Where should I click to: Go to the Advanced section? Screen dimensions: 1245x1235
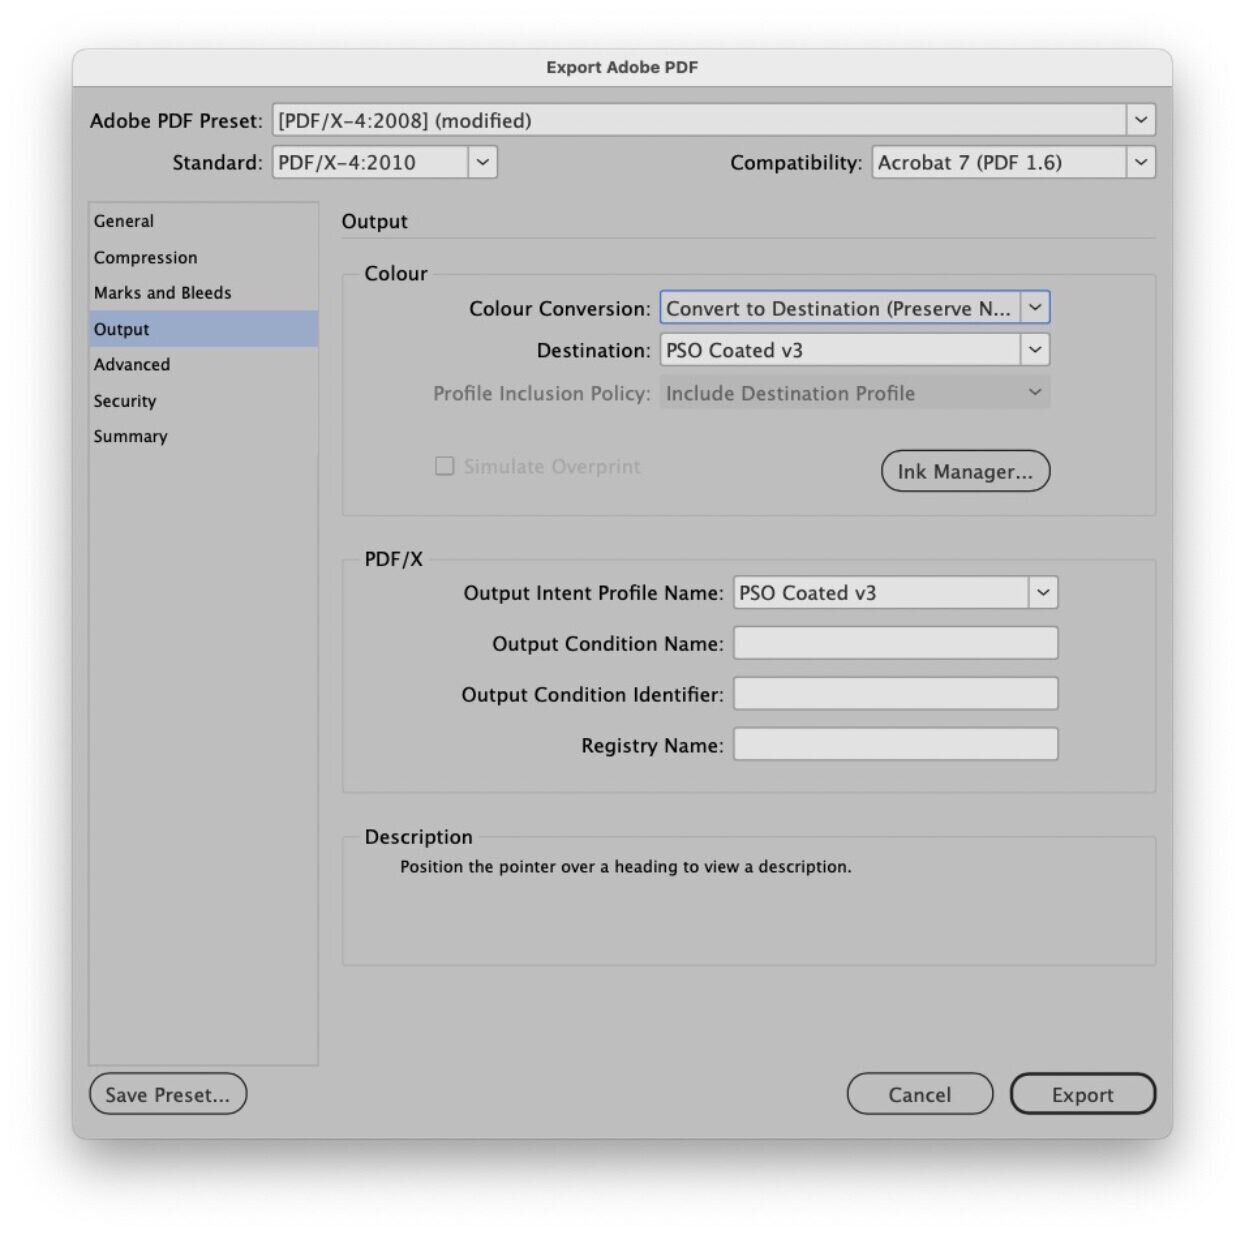tap(132, 365)
